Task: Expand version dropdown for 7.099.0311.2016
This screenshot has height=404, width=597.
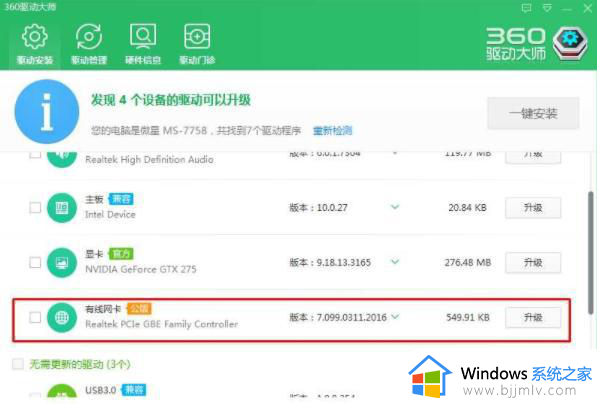Action: point(395,317)
